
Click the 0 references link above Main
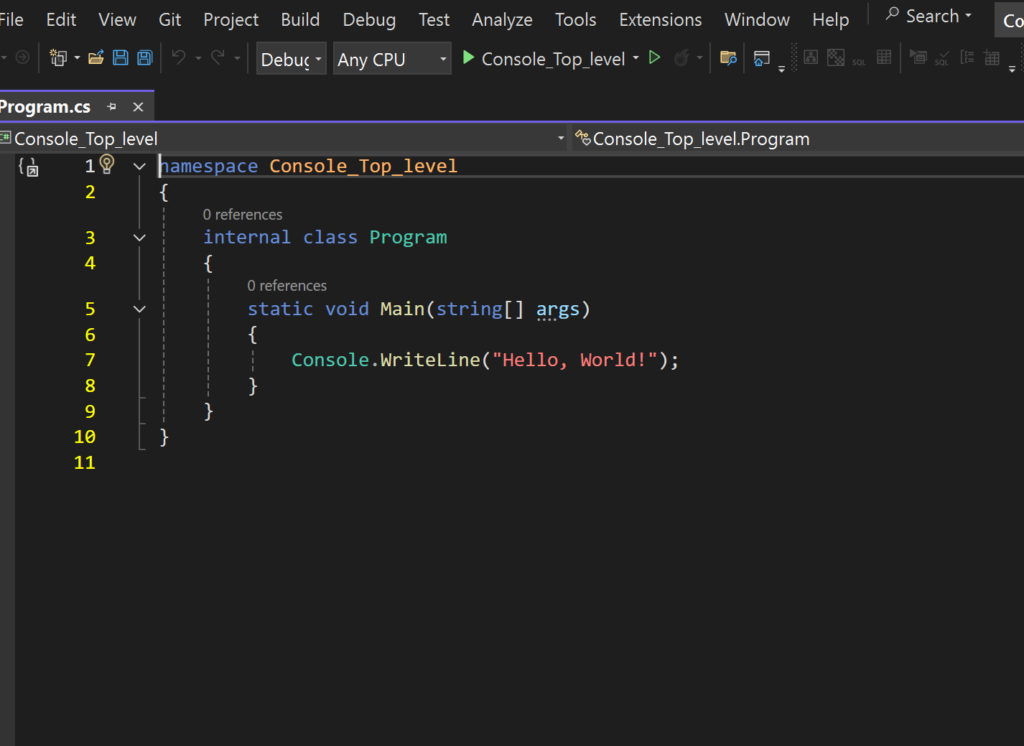(x=287, y=286)
